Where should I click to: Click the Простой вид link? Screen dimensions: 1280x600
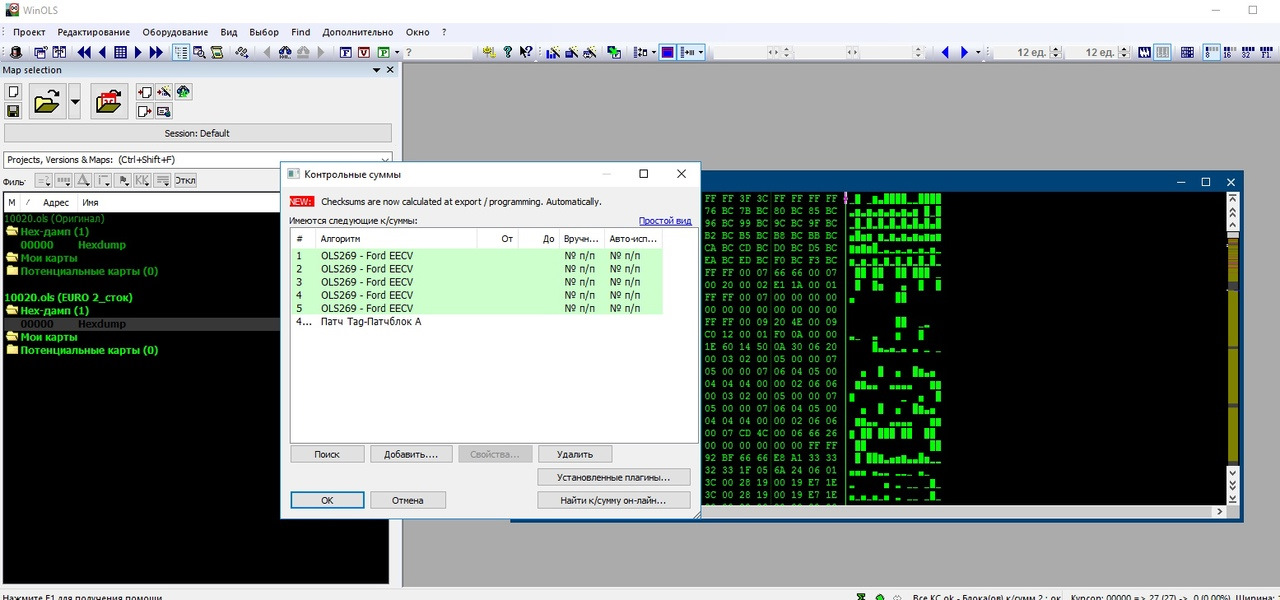pos(665,221)
